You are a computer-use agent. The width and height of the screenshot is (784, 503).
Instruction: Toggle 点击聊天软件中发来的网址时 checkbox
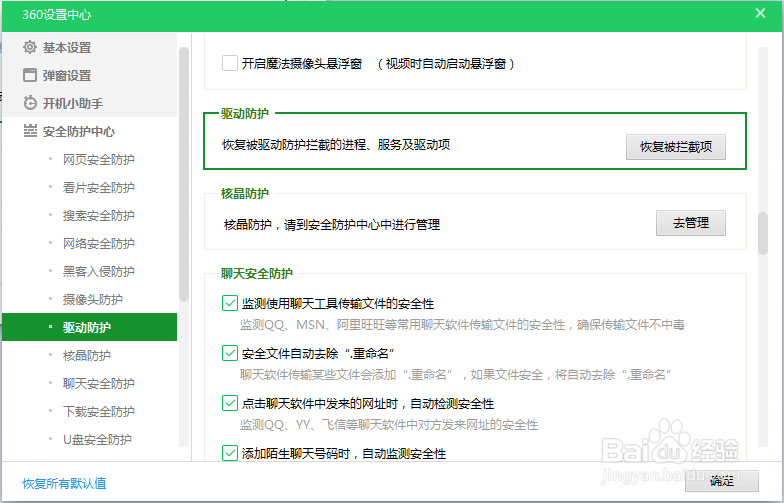(x=230, y=403)
